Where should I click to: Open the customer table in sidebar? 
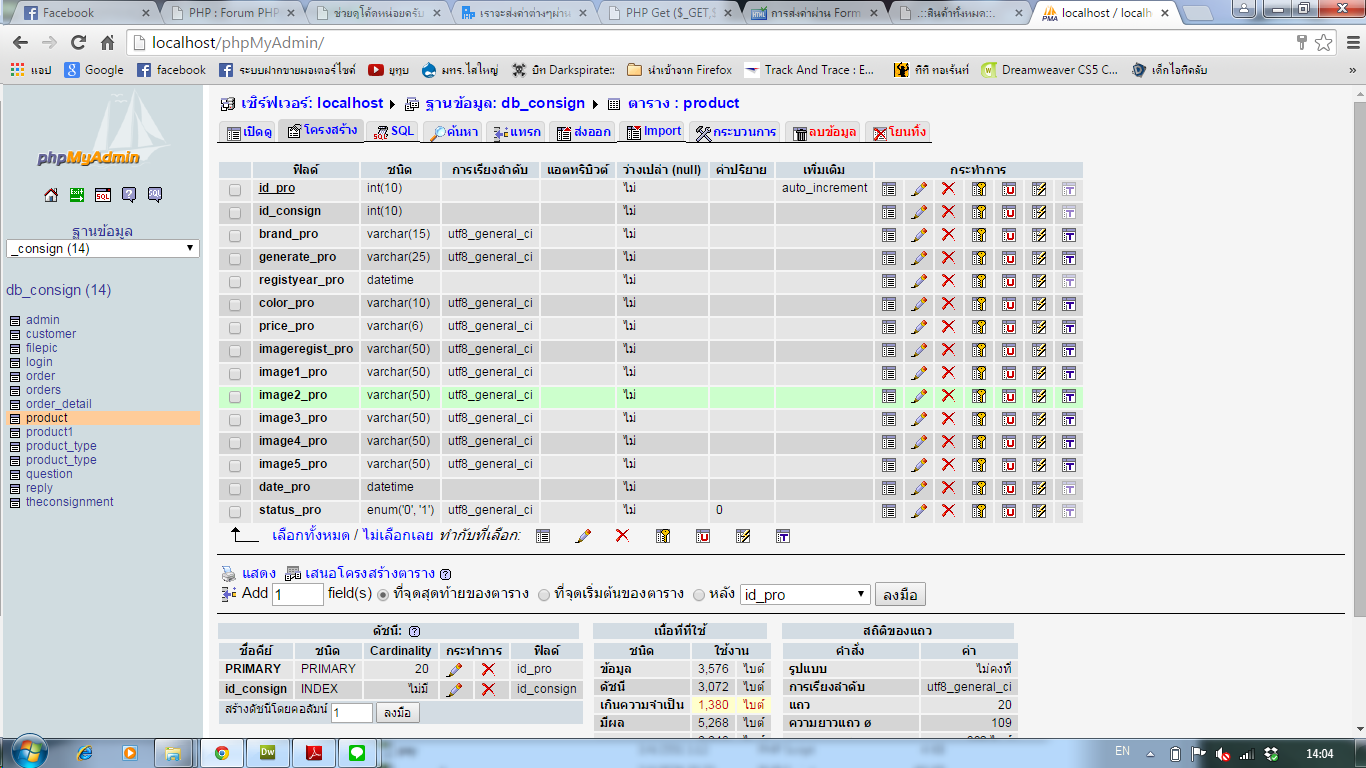[51, 334]
